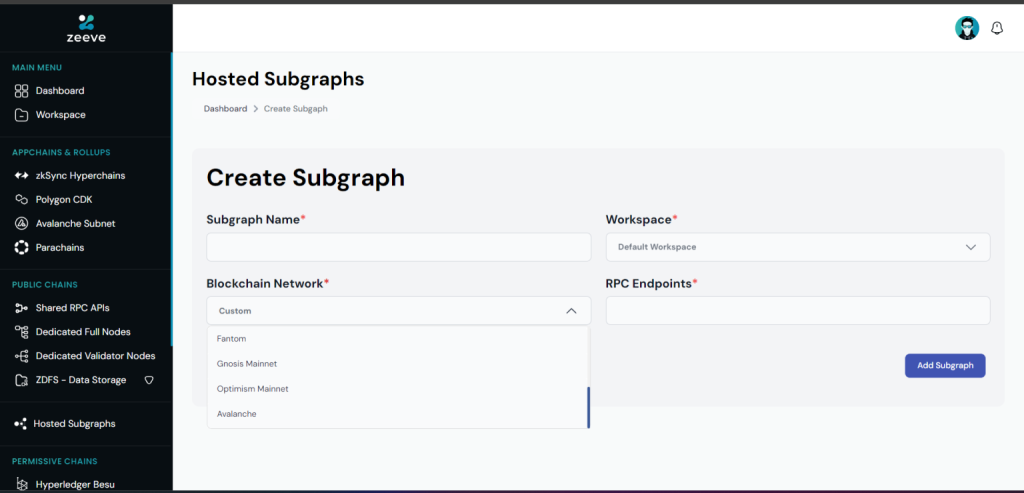1024x493 pixels.
Task: Click the Avalanche Subnet icon
Action: click(x=22, y=223)
